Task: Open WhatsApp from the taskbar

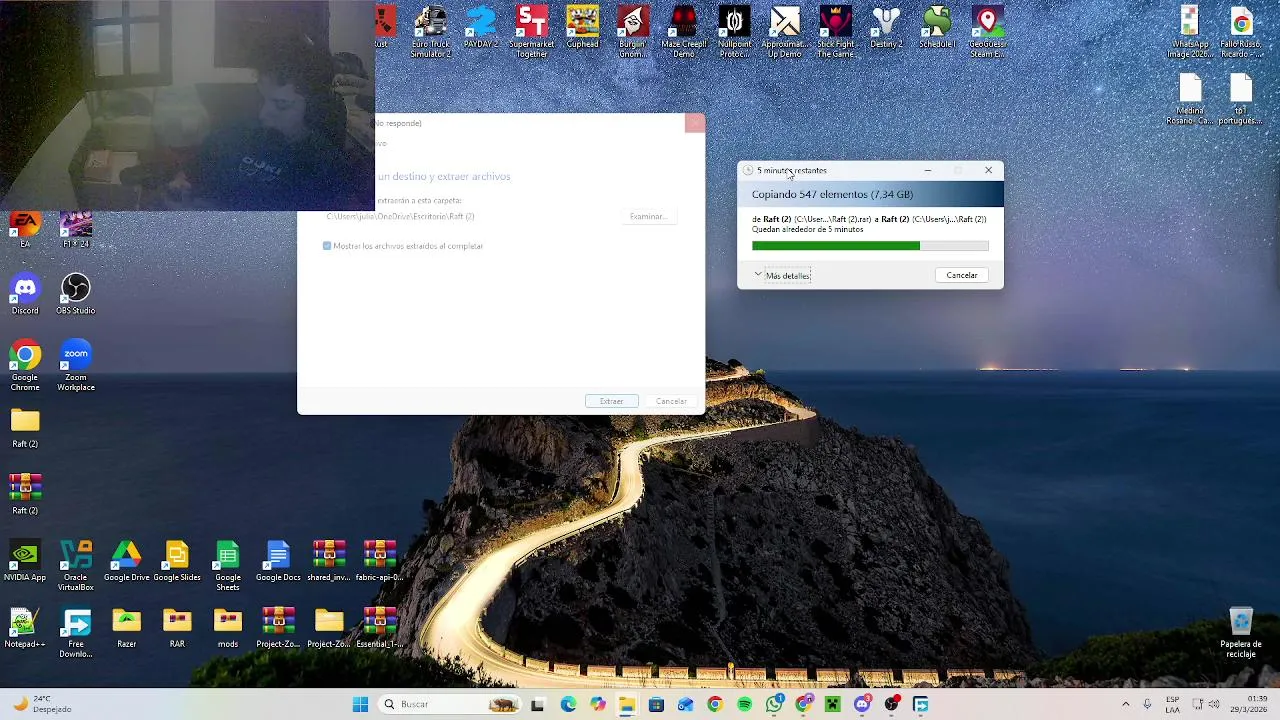Action: coord(774,704)
